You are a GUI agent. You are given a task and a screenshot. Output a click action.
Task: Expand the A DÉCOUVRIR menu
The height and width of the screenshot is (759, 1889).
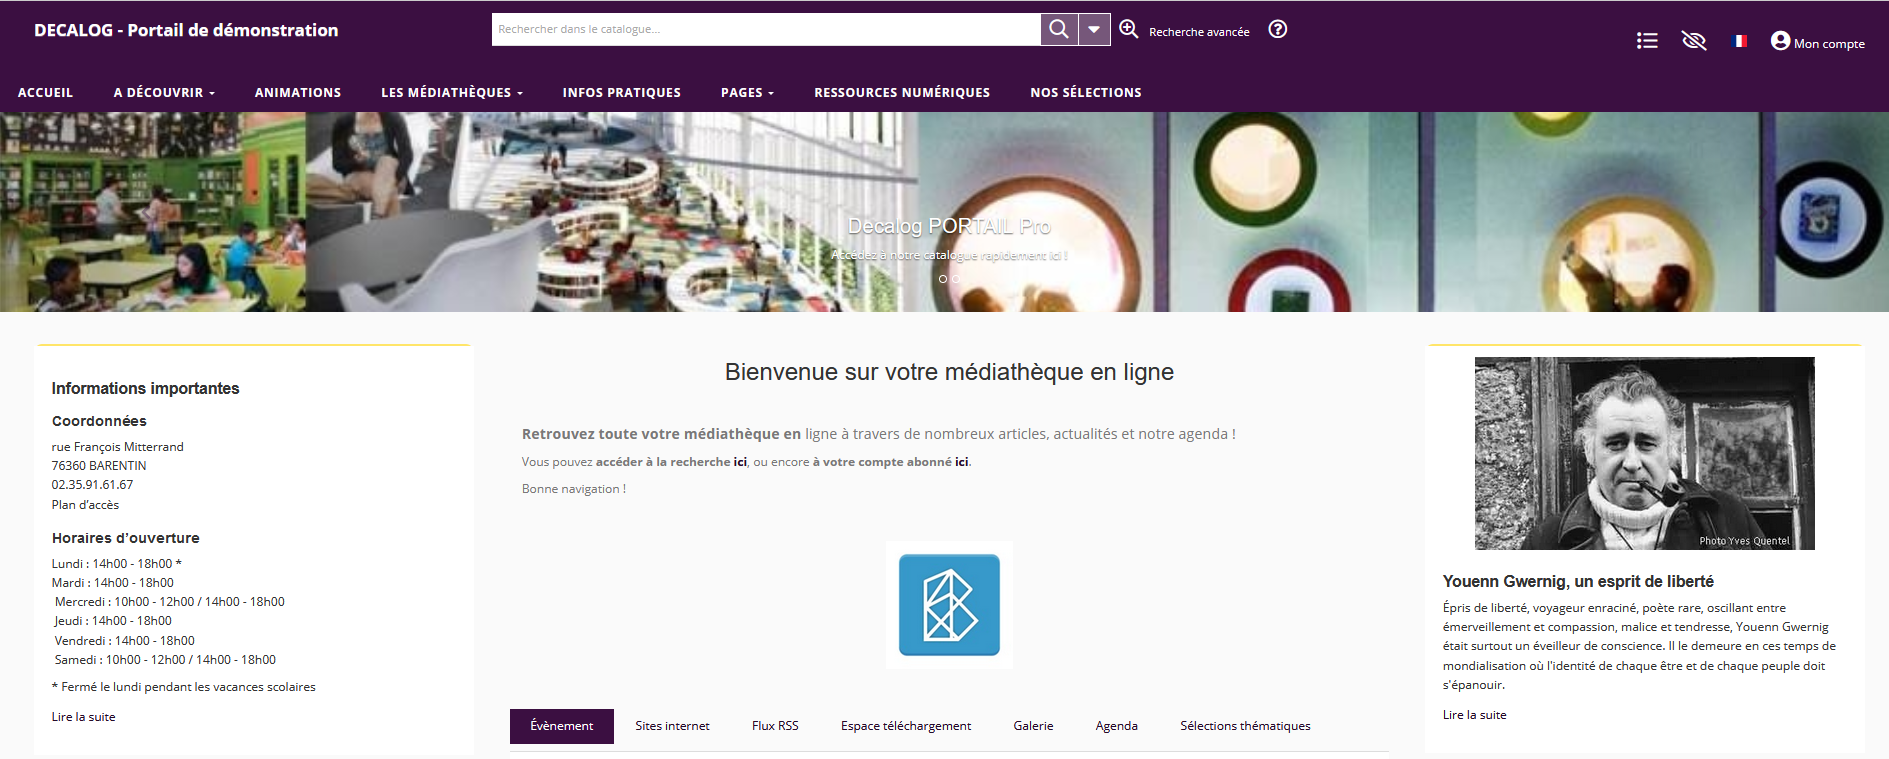(x=164, y=92)
